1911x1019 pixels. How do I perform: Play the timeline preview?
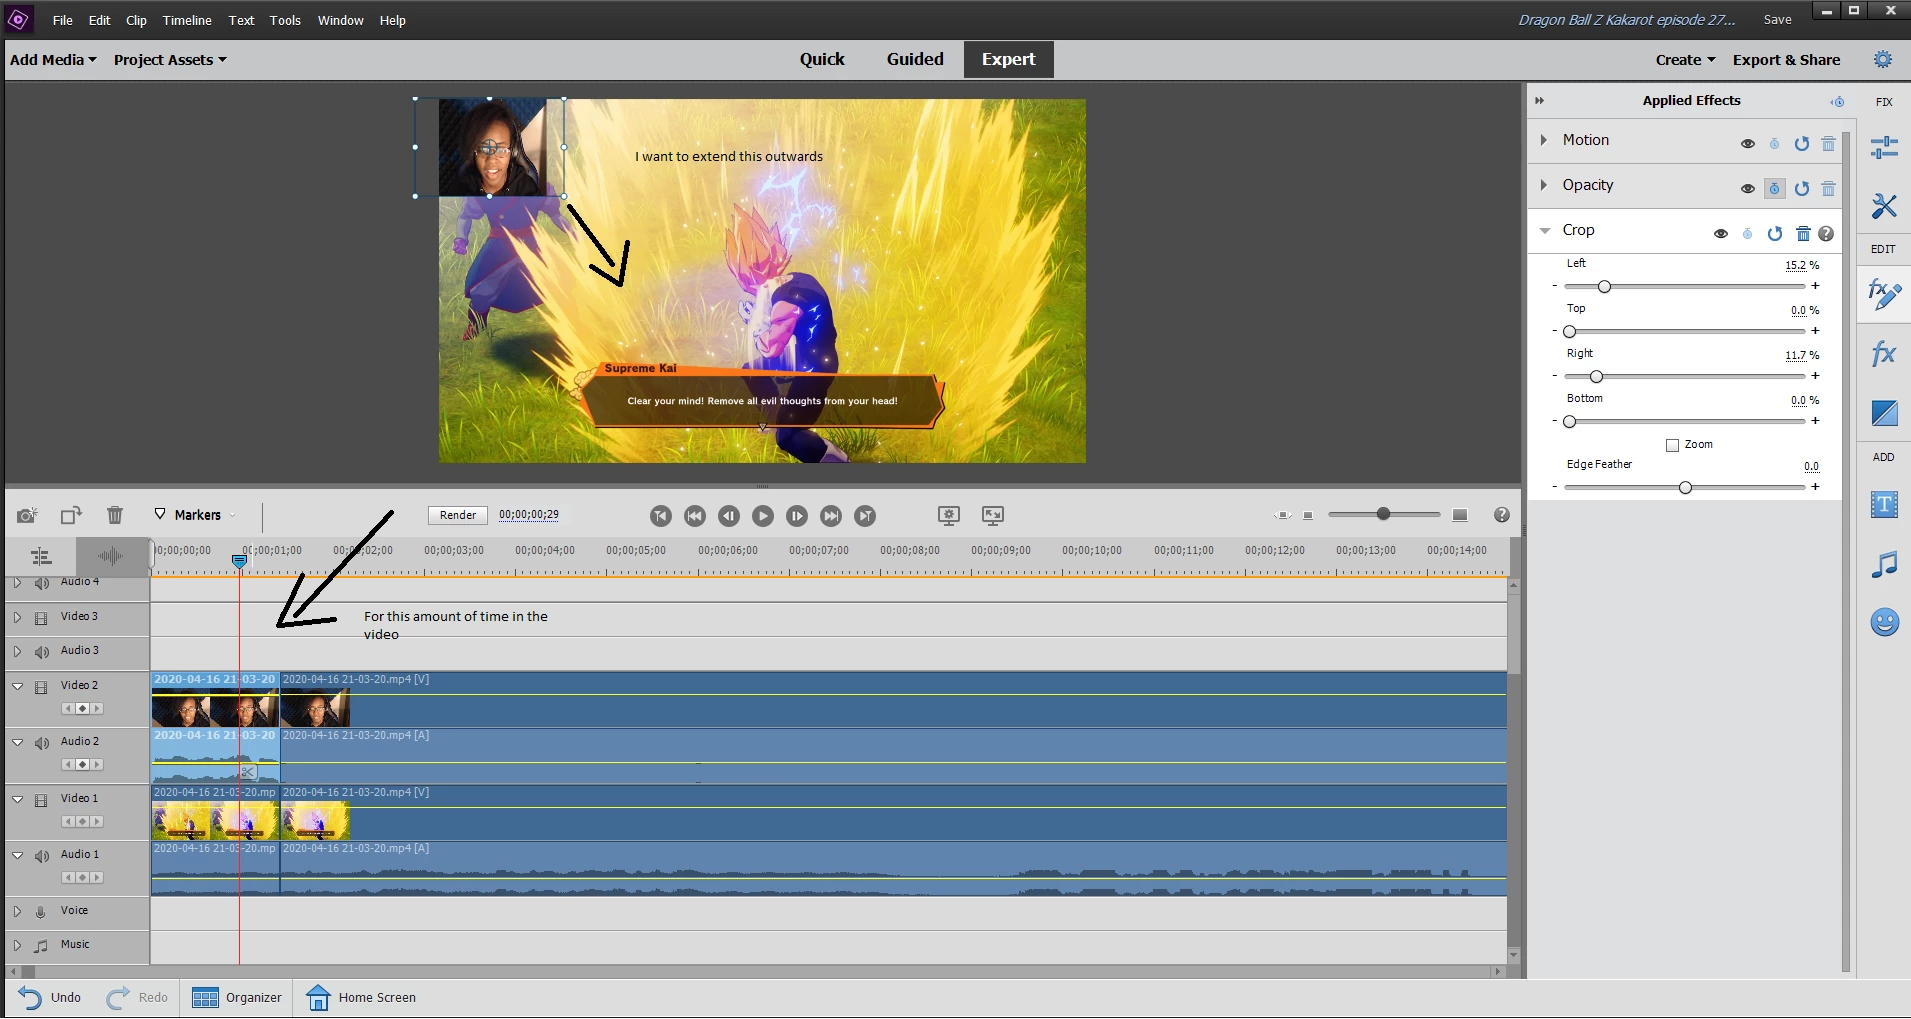click(763, 516)
